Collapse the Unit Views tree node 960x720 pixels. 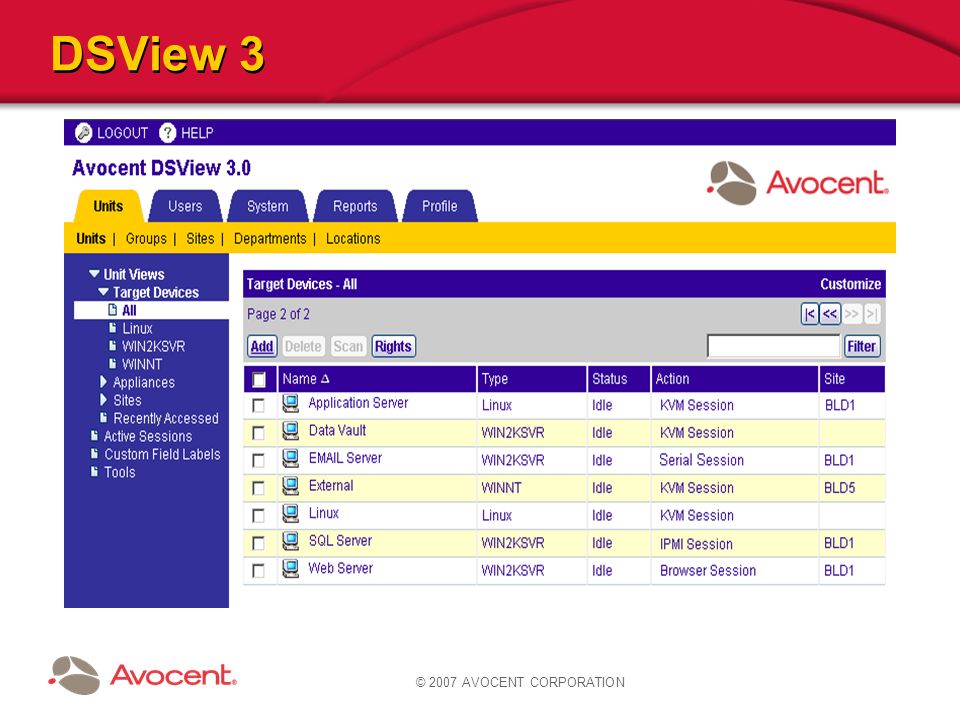94,274
